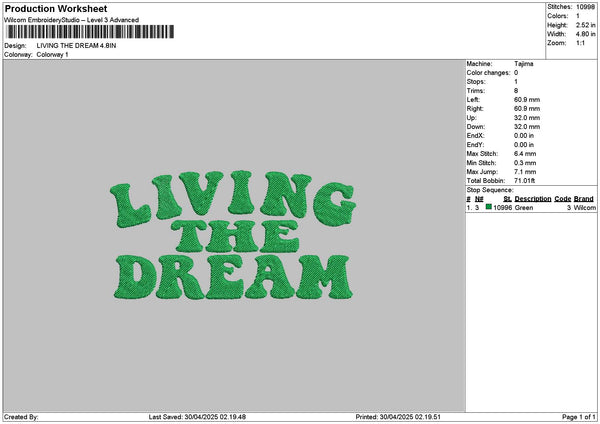Select the 'Last Saved: 30/04/2025 02.19.48' text
The image size is (600, 424).
[197, 417]
